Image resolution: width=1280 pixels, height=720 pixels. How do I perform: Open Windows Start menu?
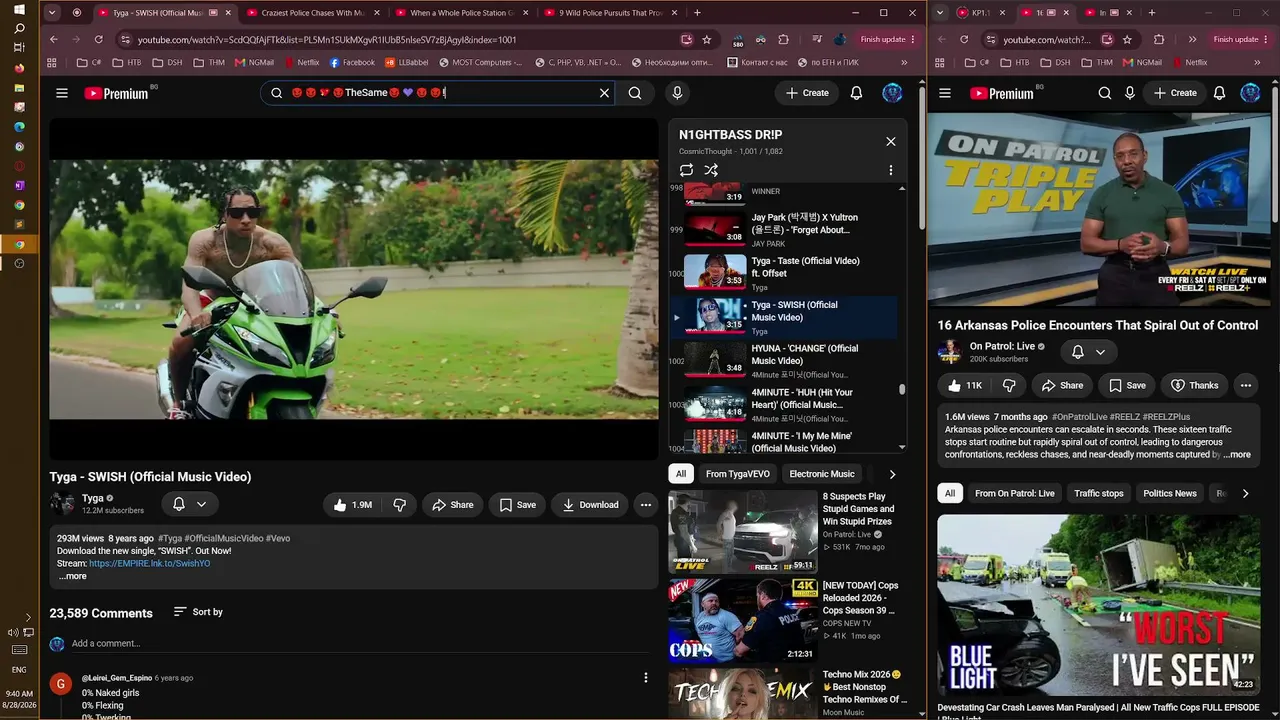tap(19, 10)
